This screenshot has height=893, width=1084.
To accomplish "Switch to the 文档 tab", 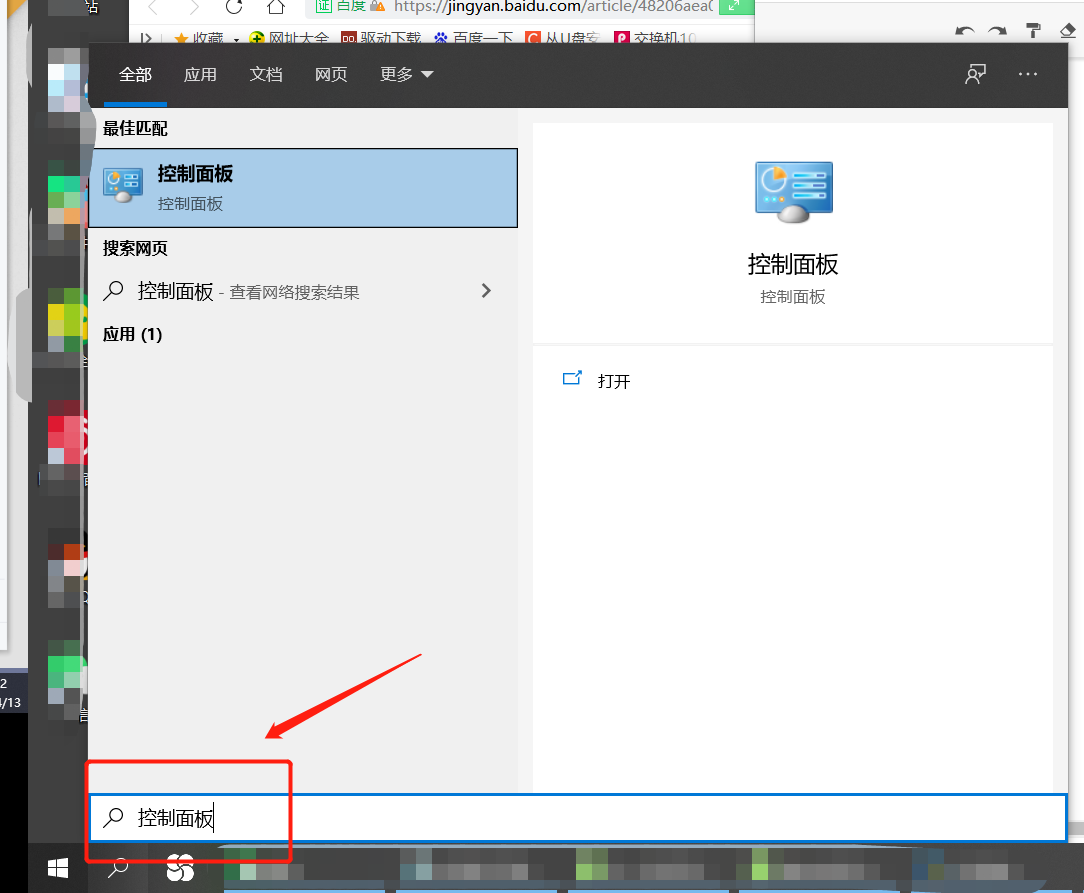I will 266,73.
